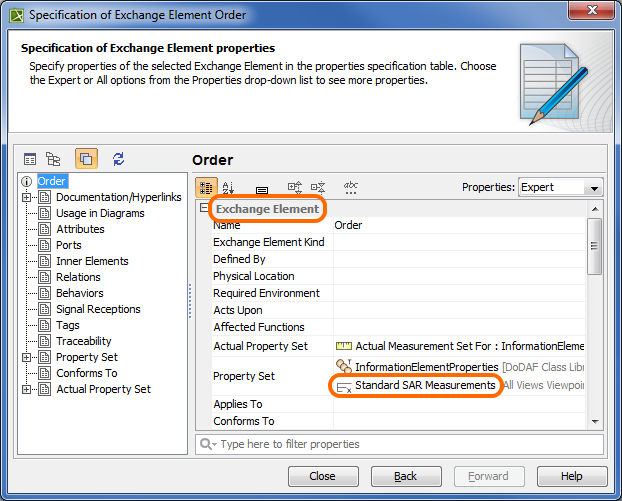Toggle the highlighted windows mode icon

pos(86,159)
